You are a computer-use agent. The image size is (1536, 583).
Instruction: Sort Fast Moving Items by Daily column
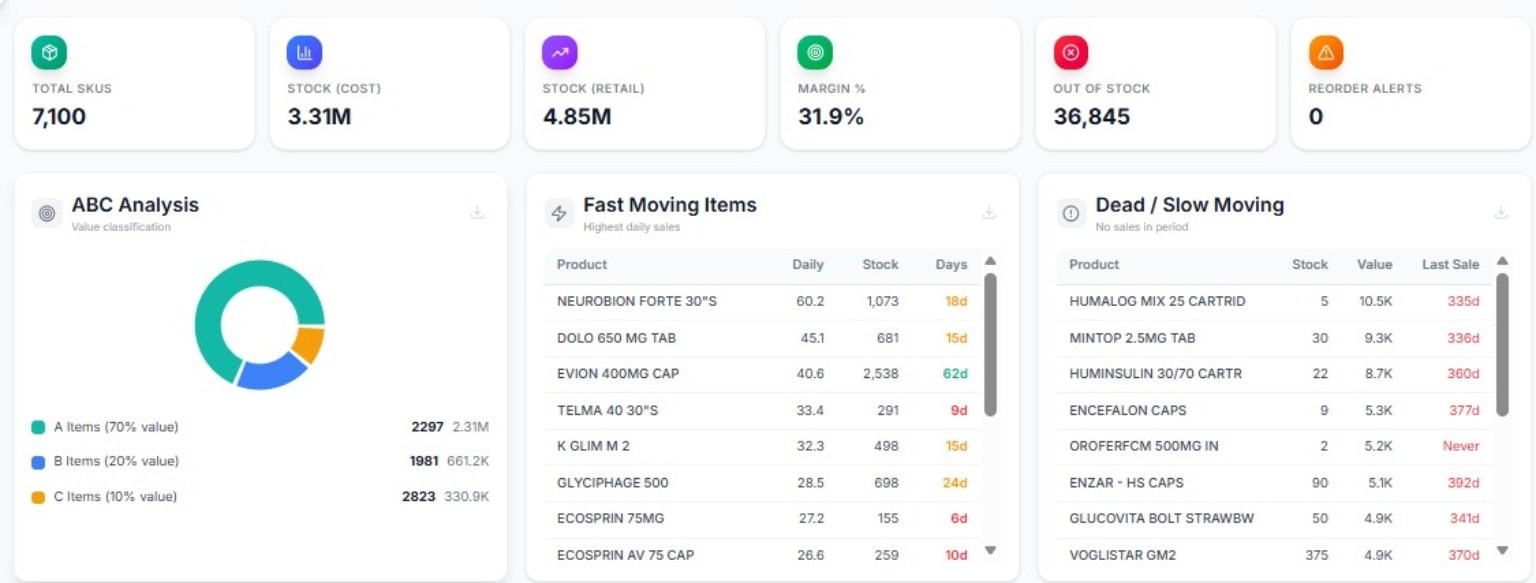(808, 265)
